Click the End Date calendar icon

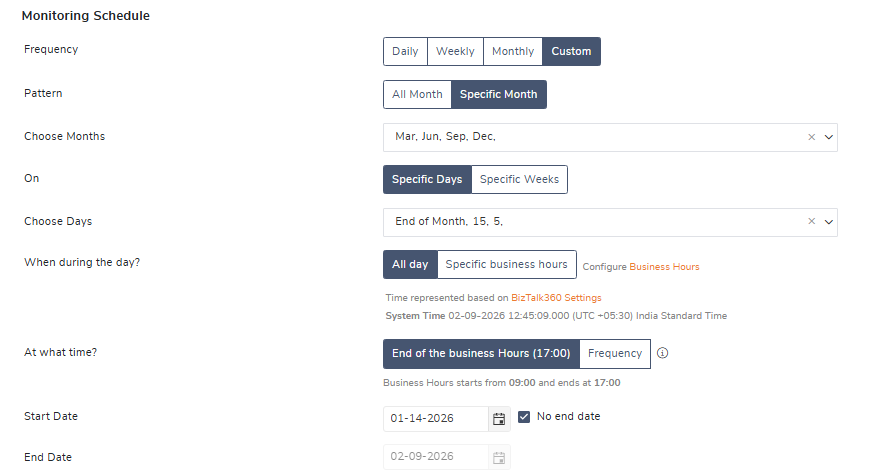pos(499,458)
